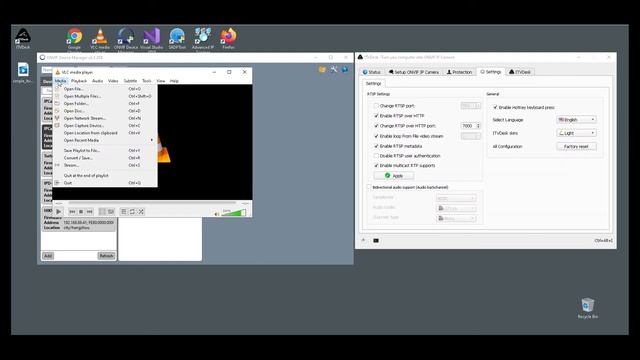Viewport: 640px width, 360px height.
Task: Open VLC Tools menu
Action: [x=147, y=81]
